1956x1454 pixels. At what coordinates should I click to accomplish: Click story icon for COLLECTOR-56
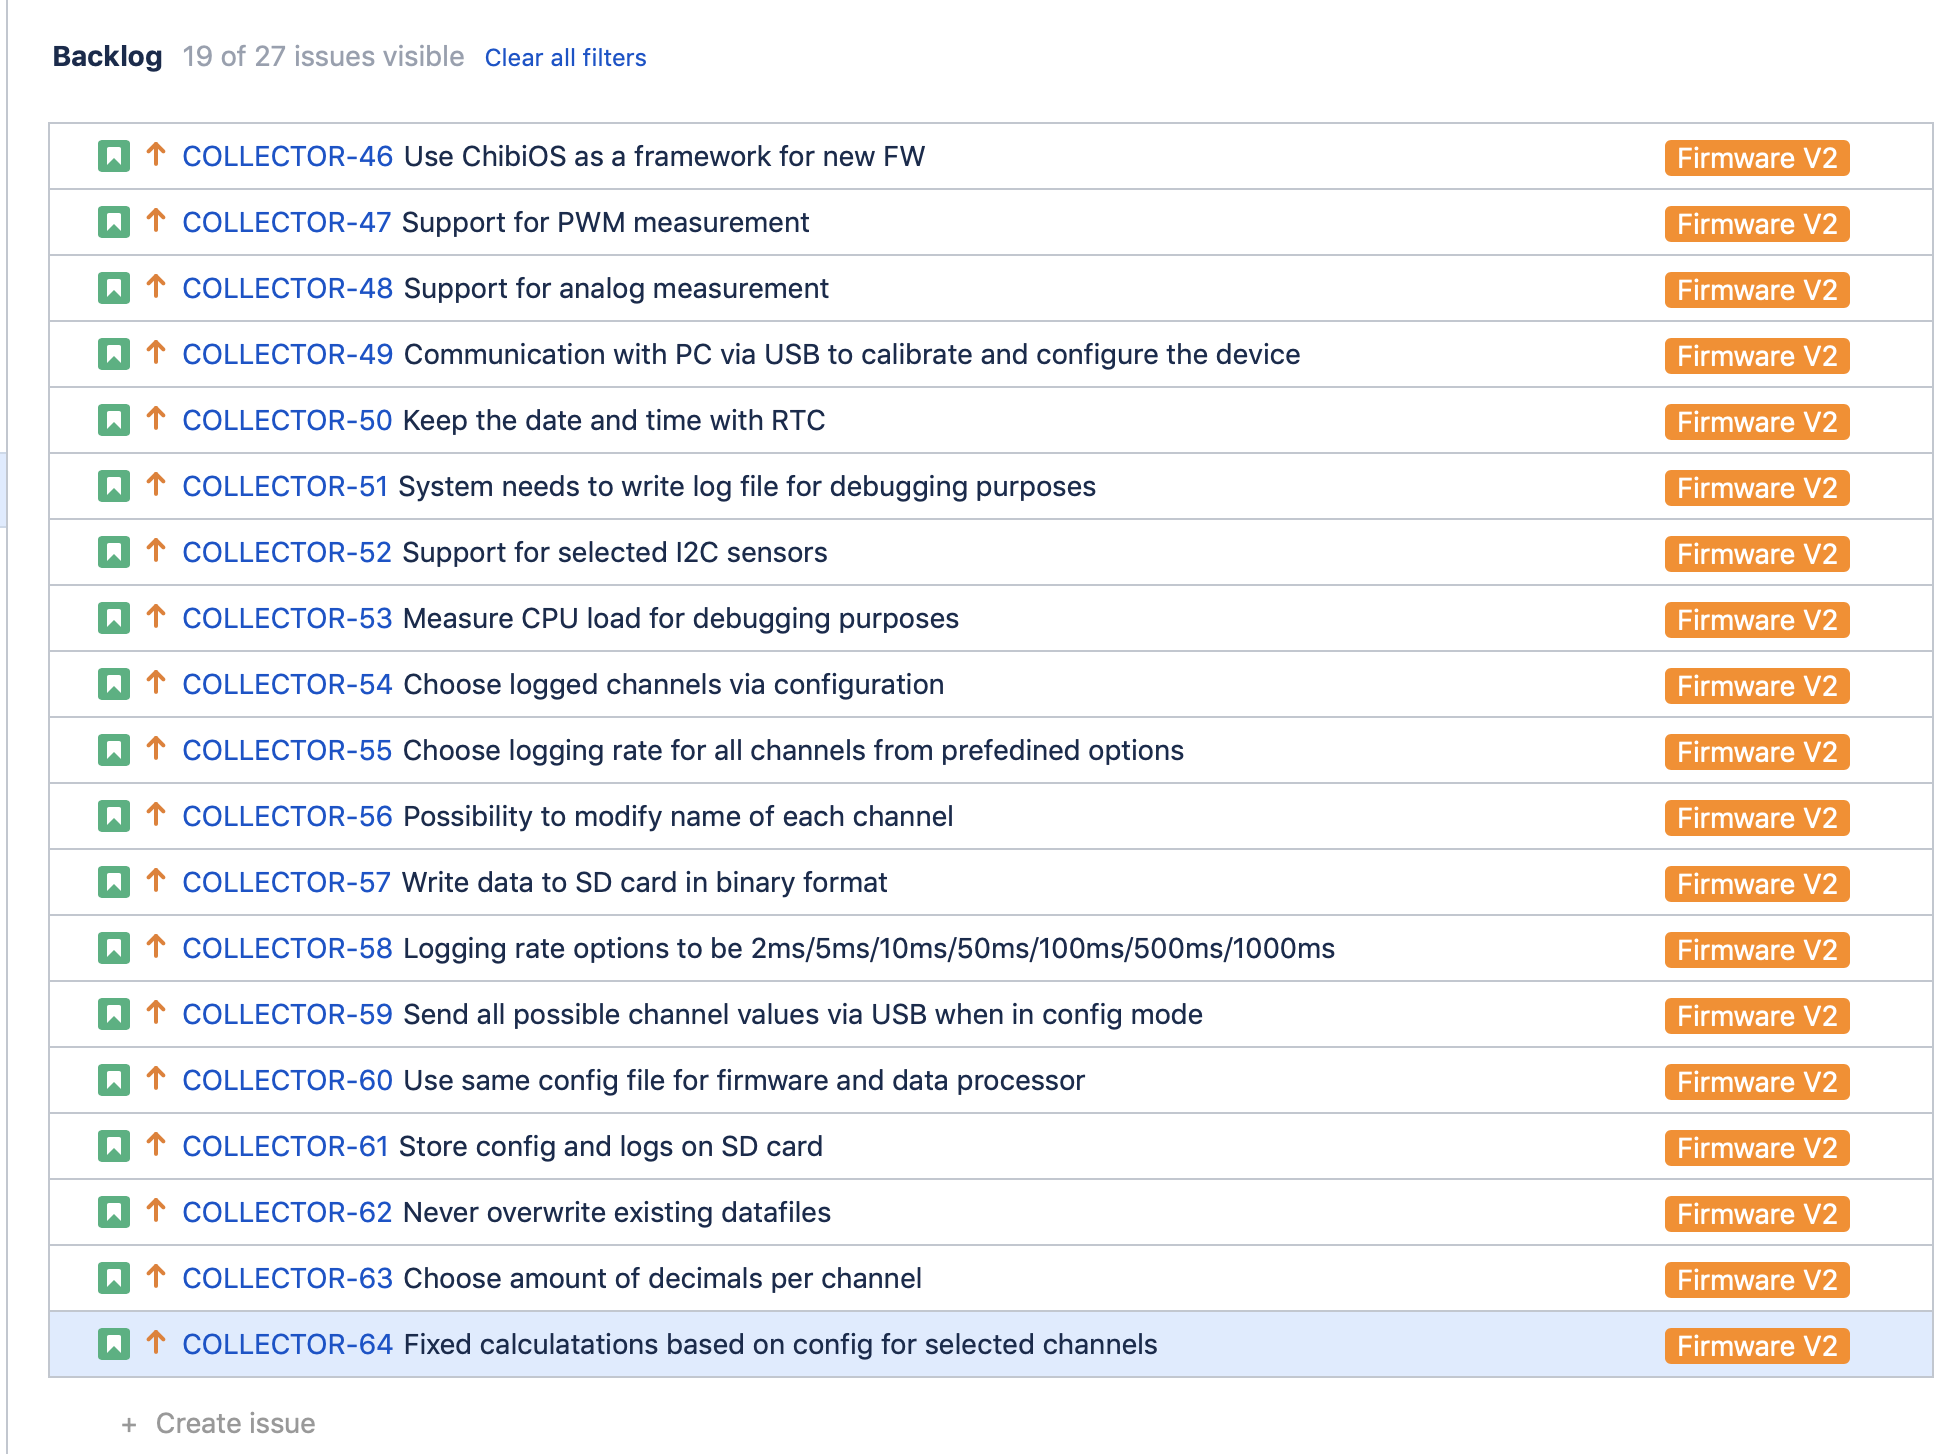click(114, 817)
